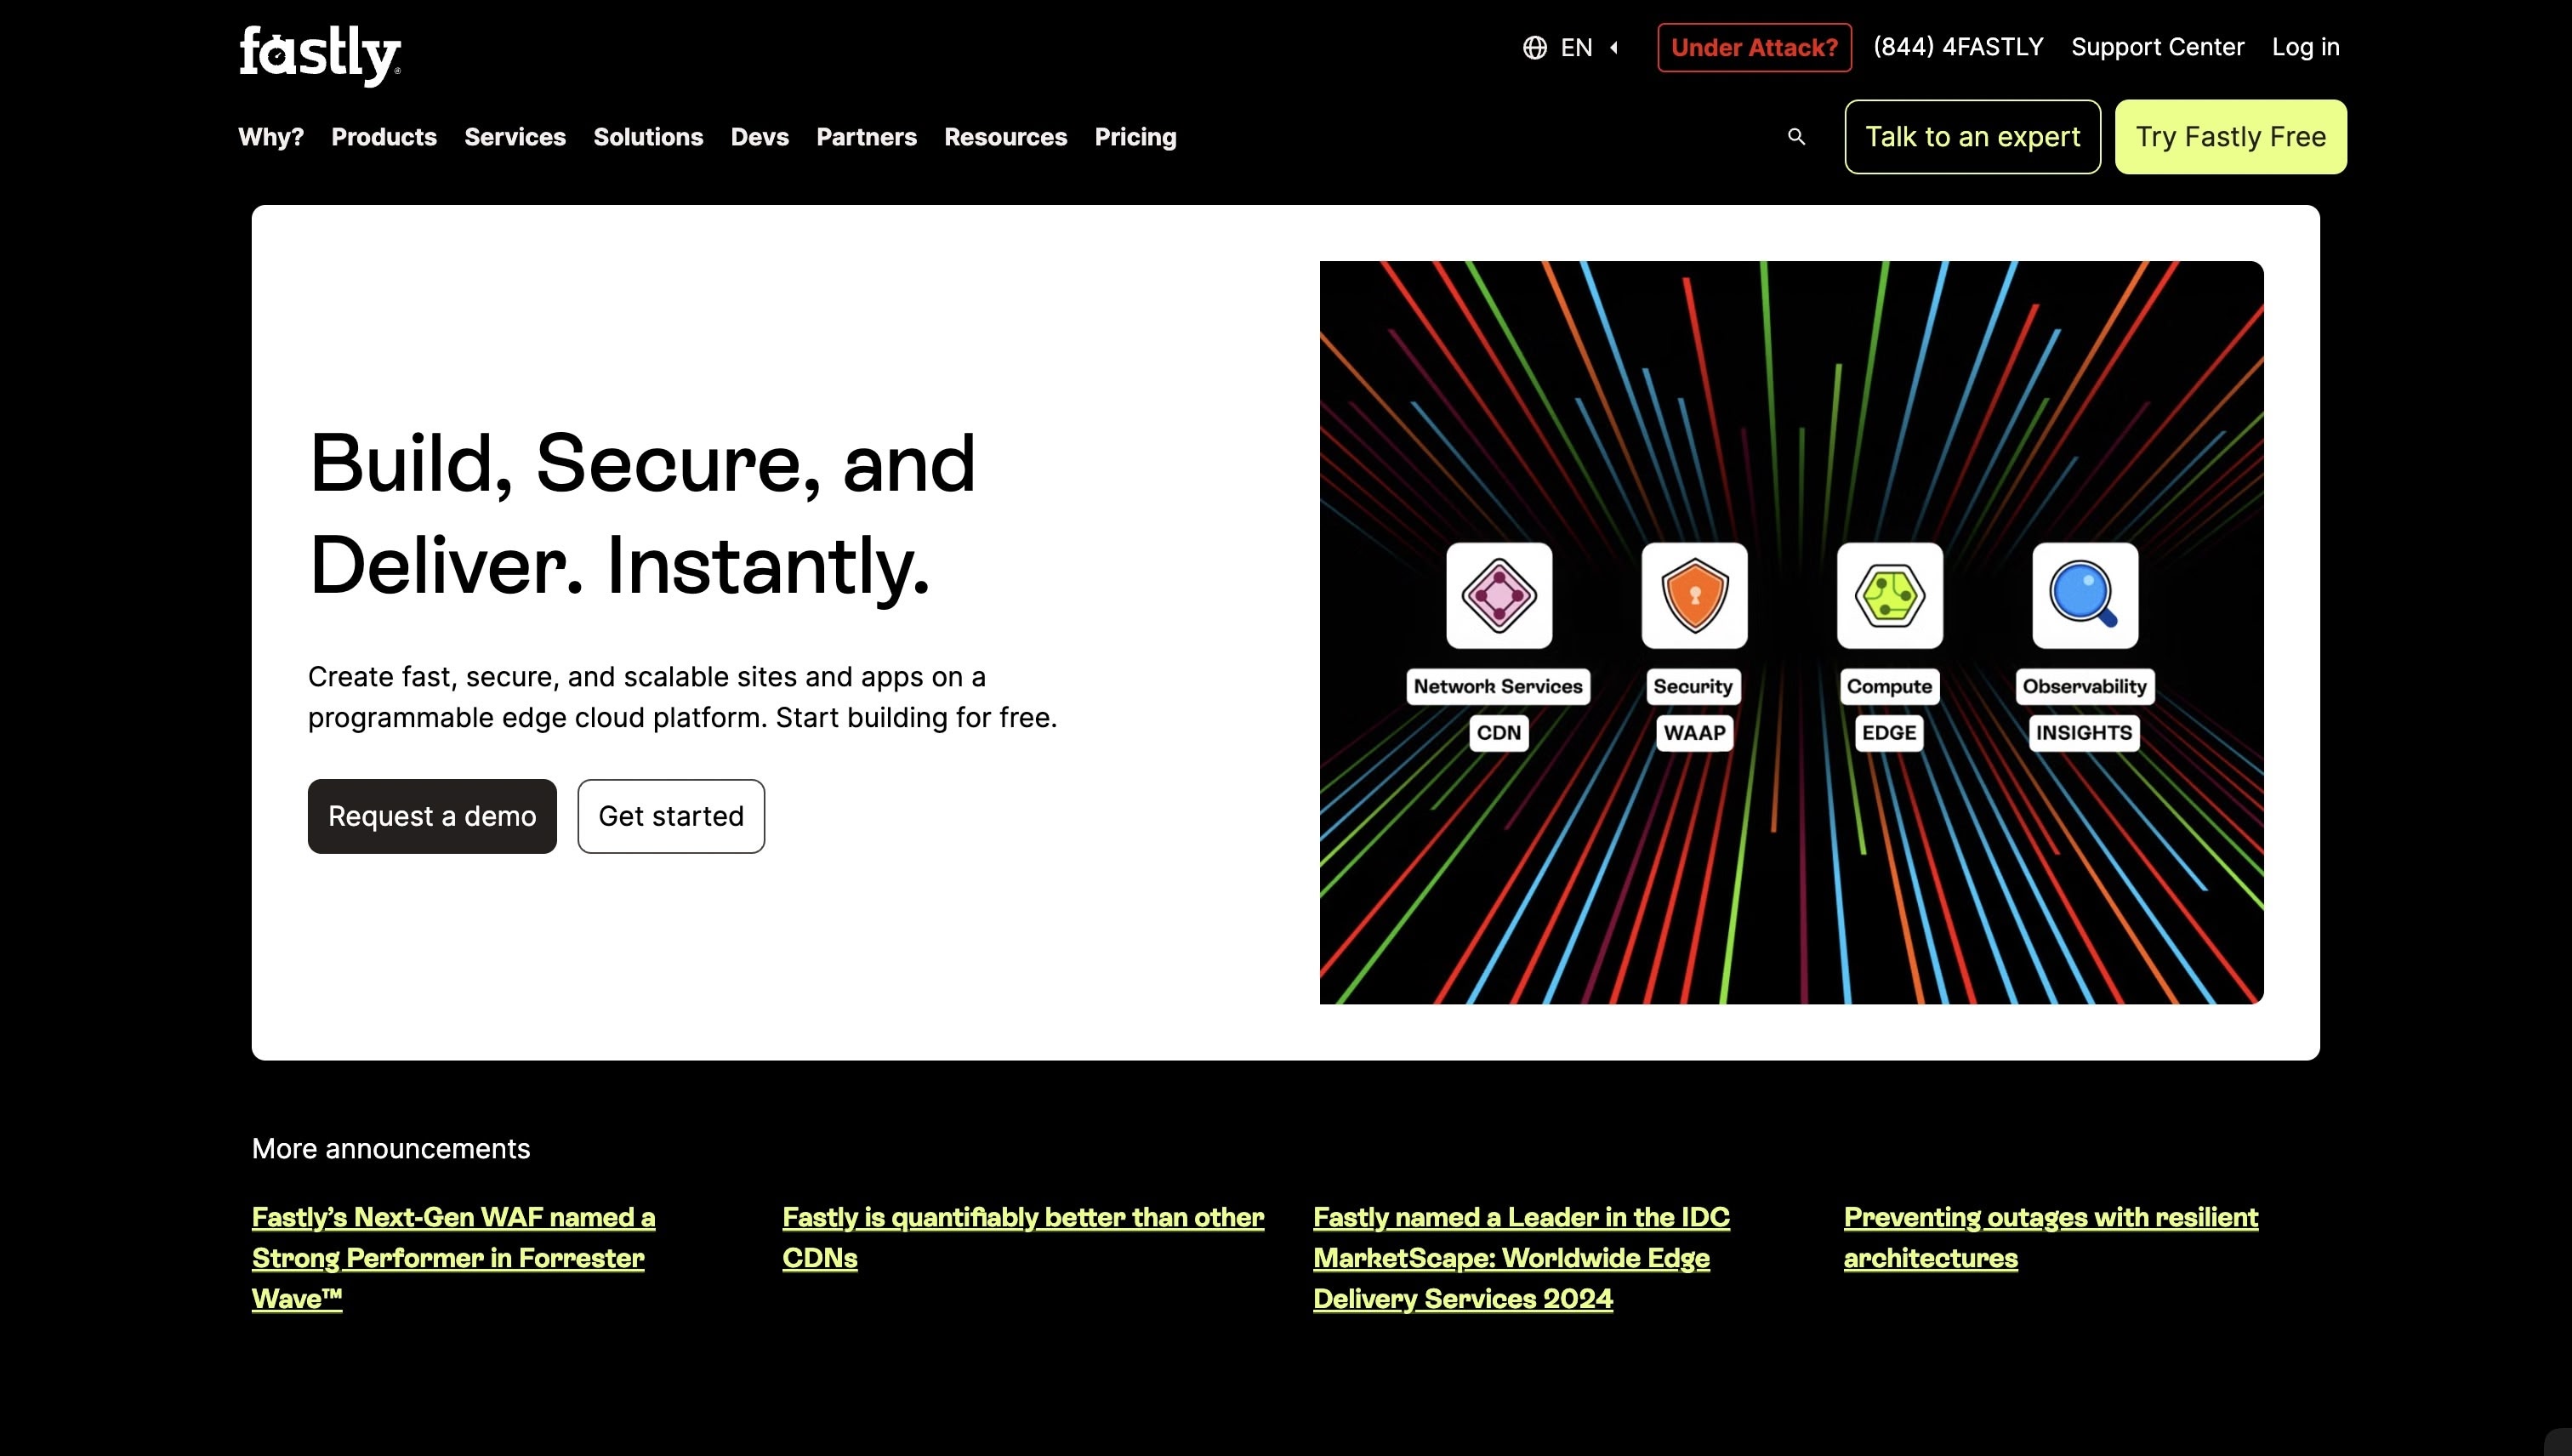Screen dimensions: 2572x1456
Task: Open the IDC MarketScape Leader announcement
Action: (x=1521, y=1257)
